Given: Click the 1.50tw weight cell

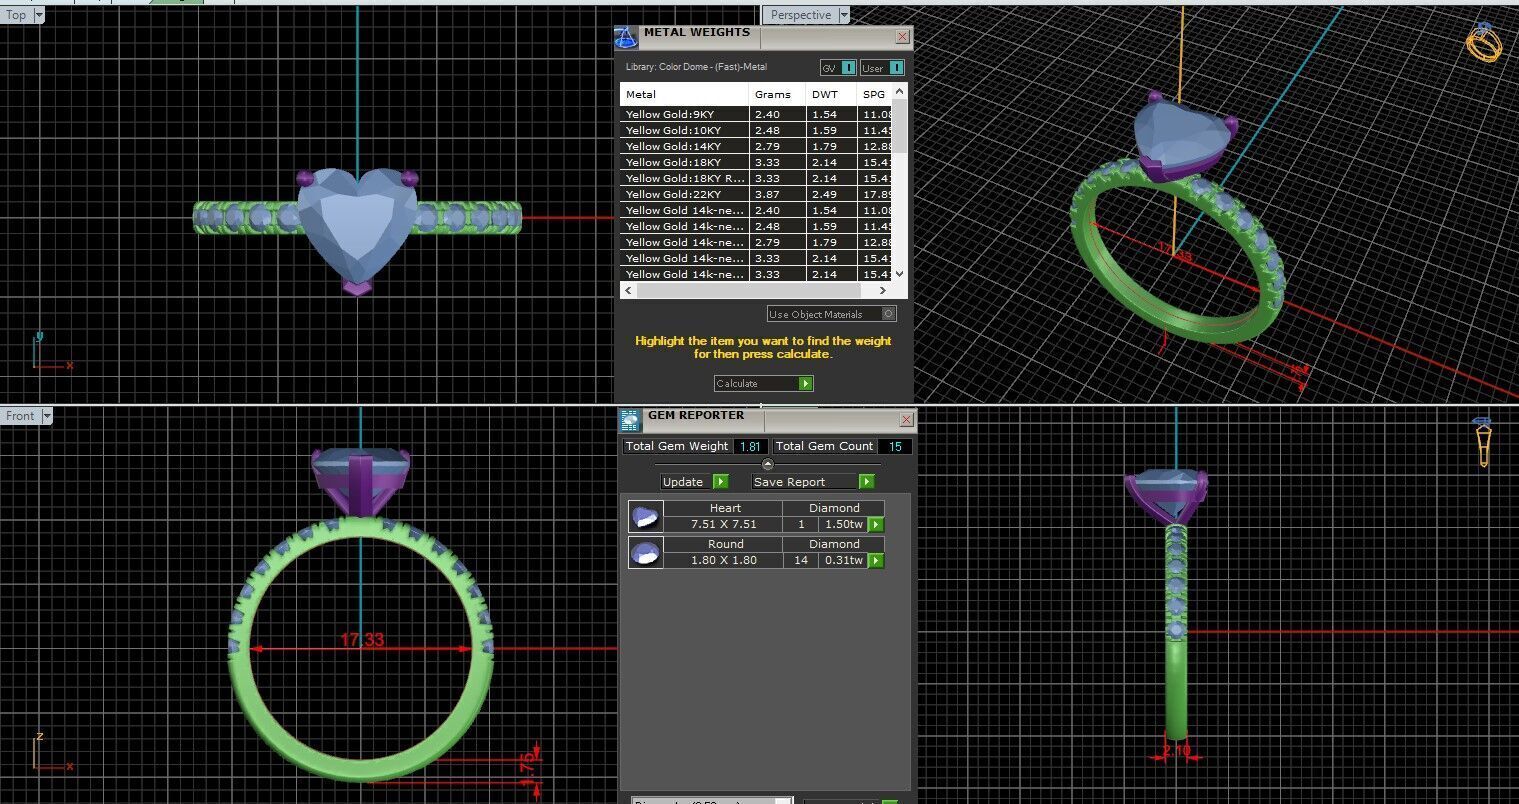Looking at the screenshot, I should [x=843, y=524].
